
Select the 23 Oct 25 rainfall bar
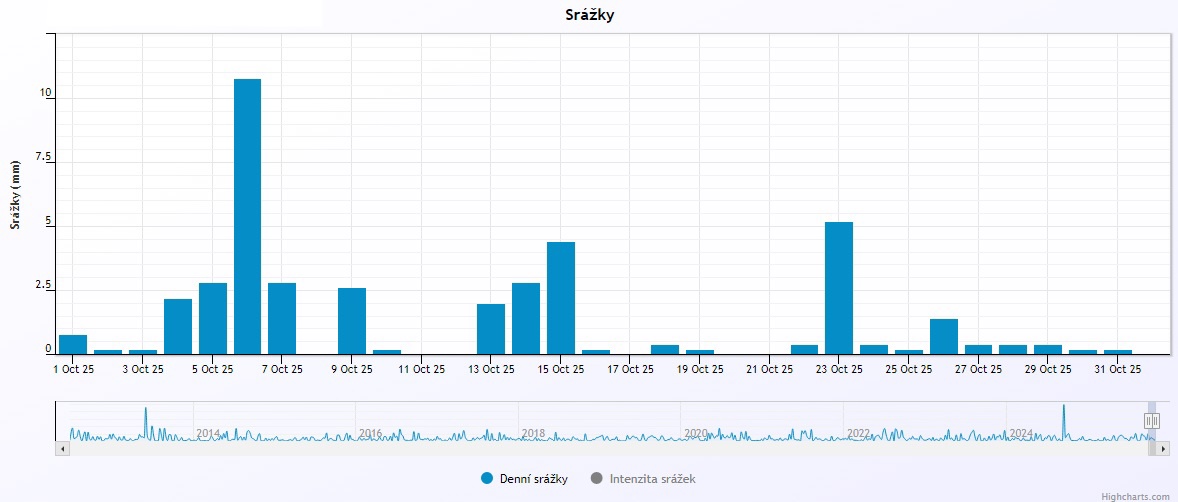(838, 288)
